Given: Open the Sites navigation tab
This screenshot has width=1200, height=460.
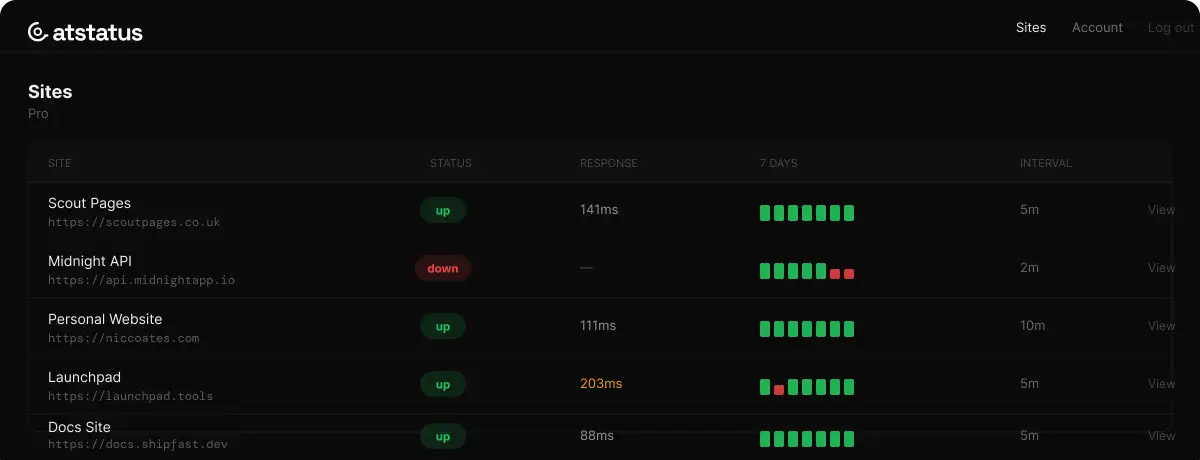Looking at the screenshot, I should [x=1031, y=28].
